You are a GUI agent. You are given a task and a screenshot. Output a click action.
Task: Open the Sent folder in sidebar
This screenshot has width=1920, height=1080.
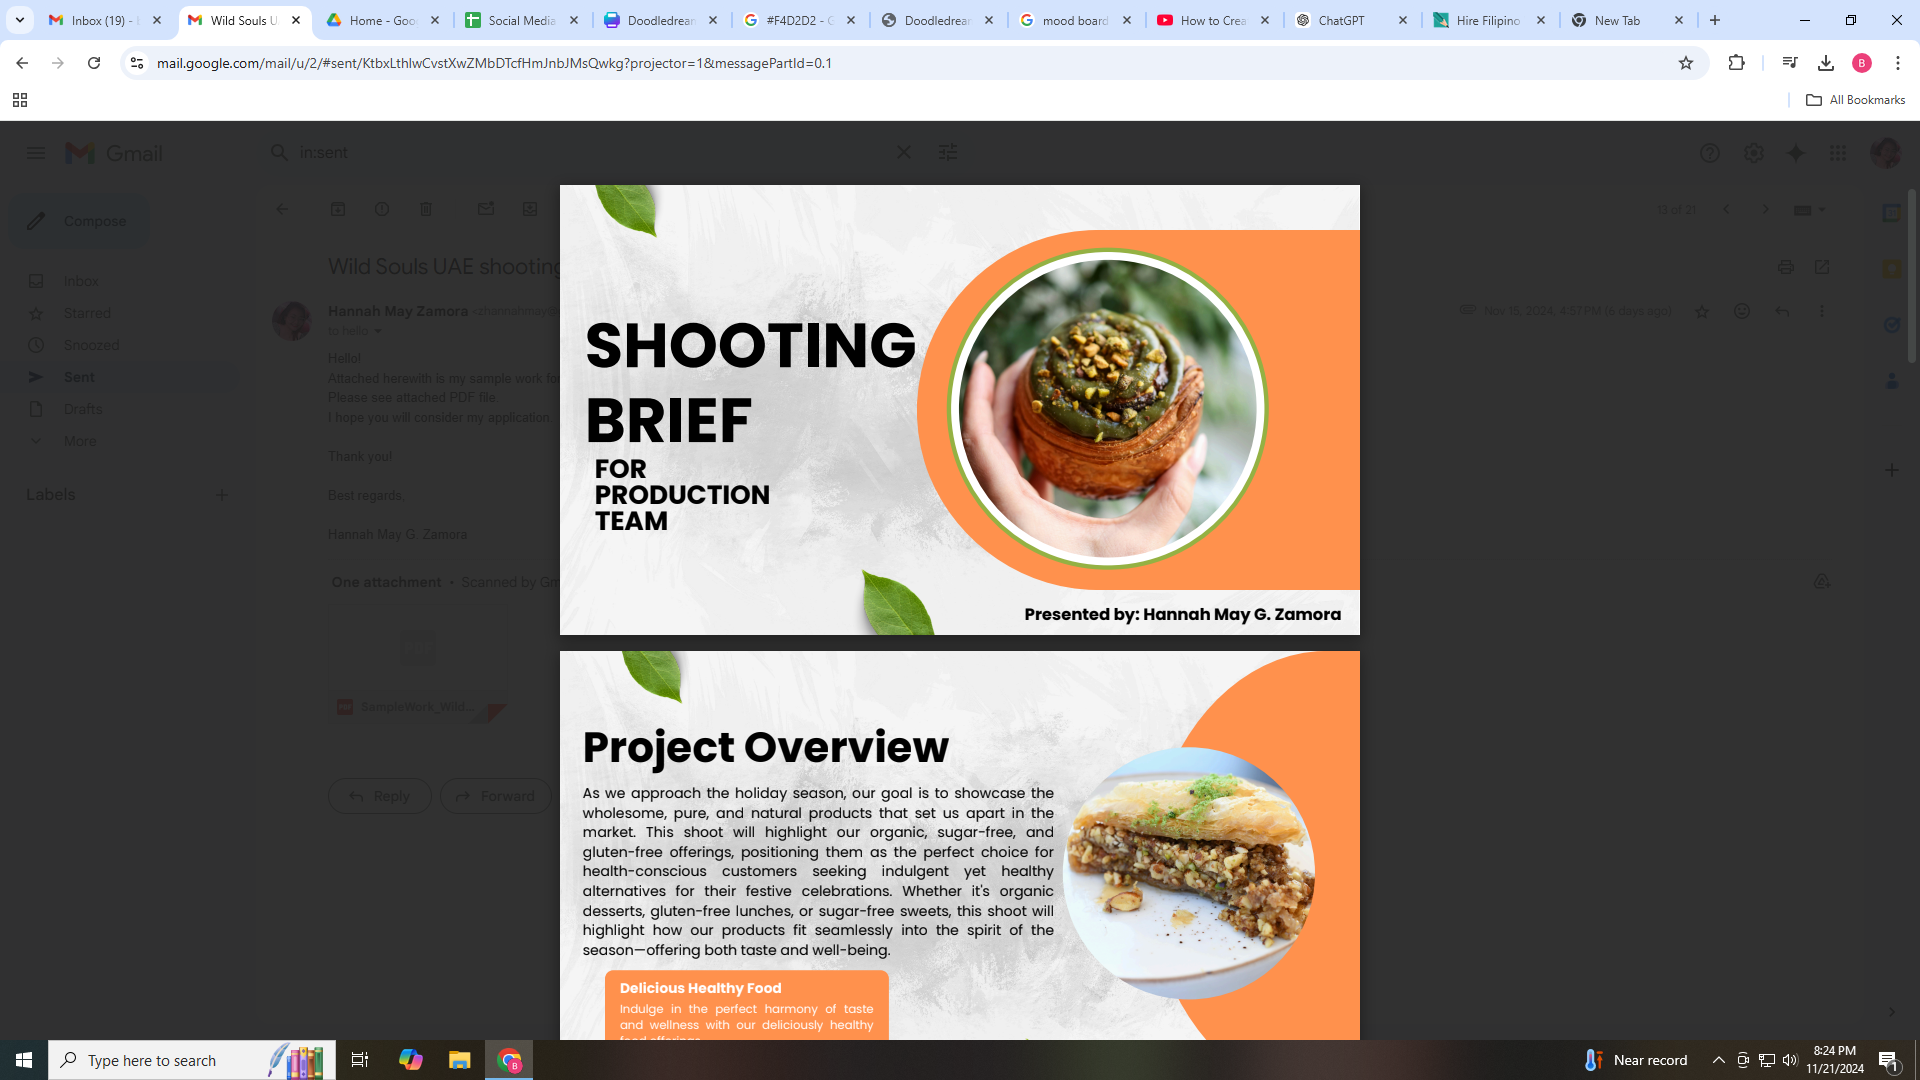click(x=79, y=377)
